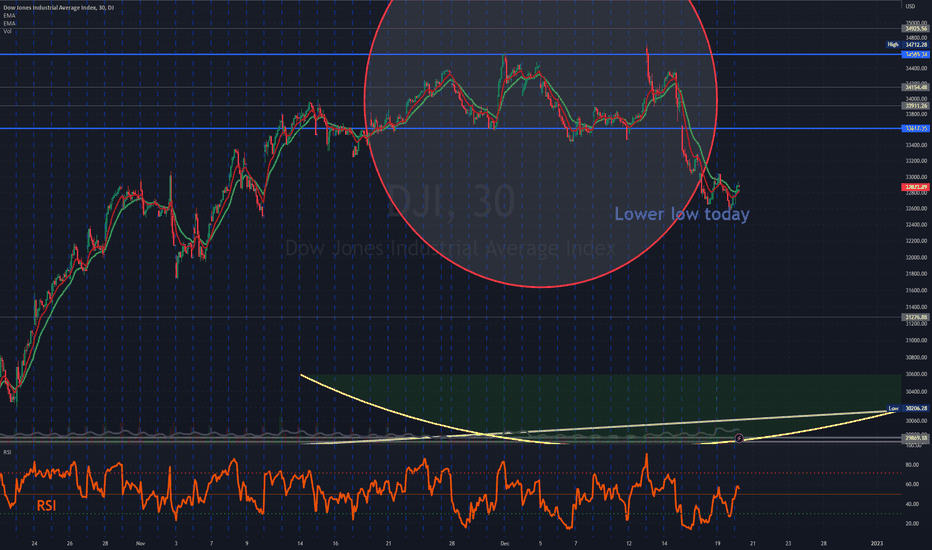
Task: Click the USD currency label on price axis
Action: coord(910,6)
